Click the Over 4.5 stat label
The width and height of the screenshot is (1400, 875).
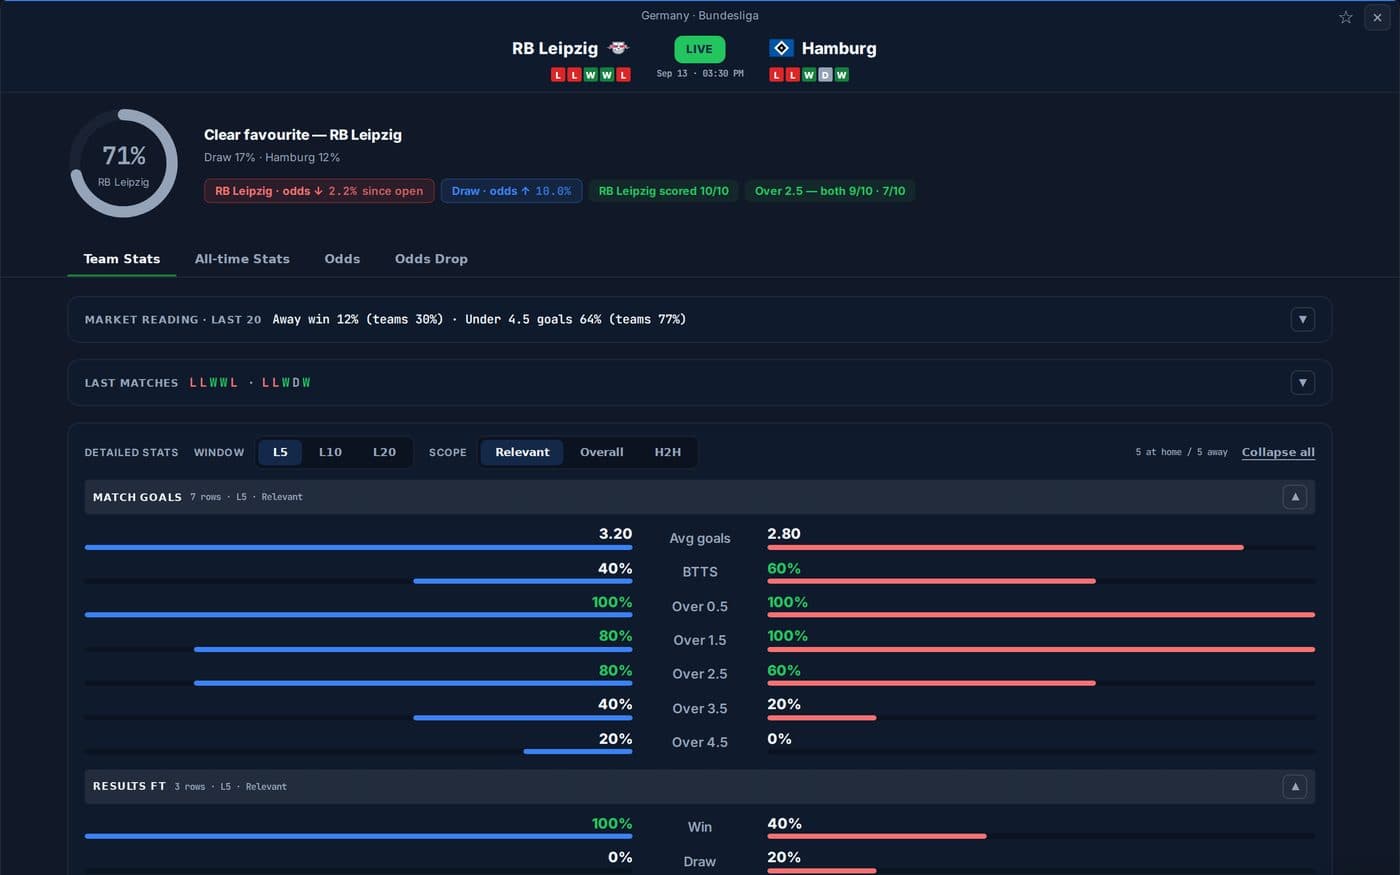[x=700, y=742]
